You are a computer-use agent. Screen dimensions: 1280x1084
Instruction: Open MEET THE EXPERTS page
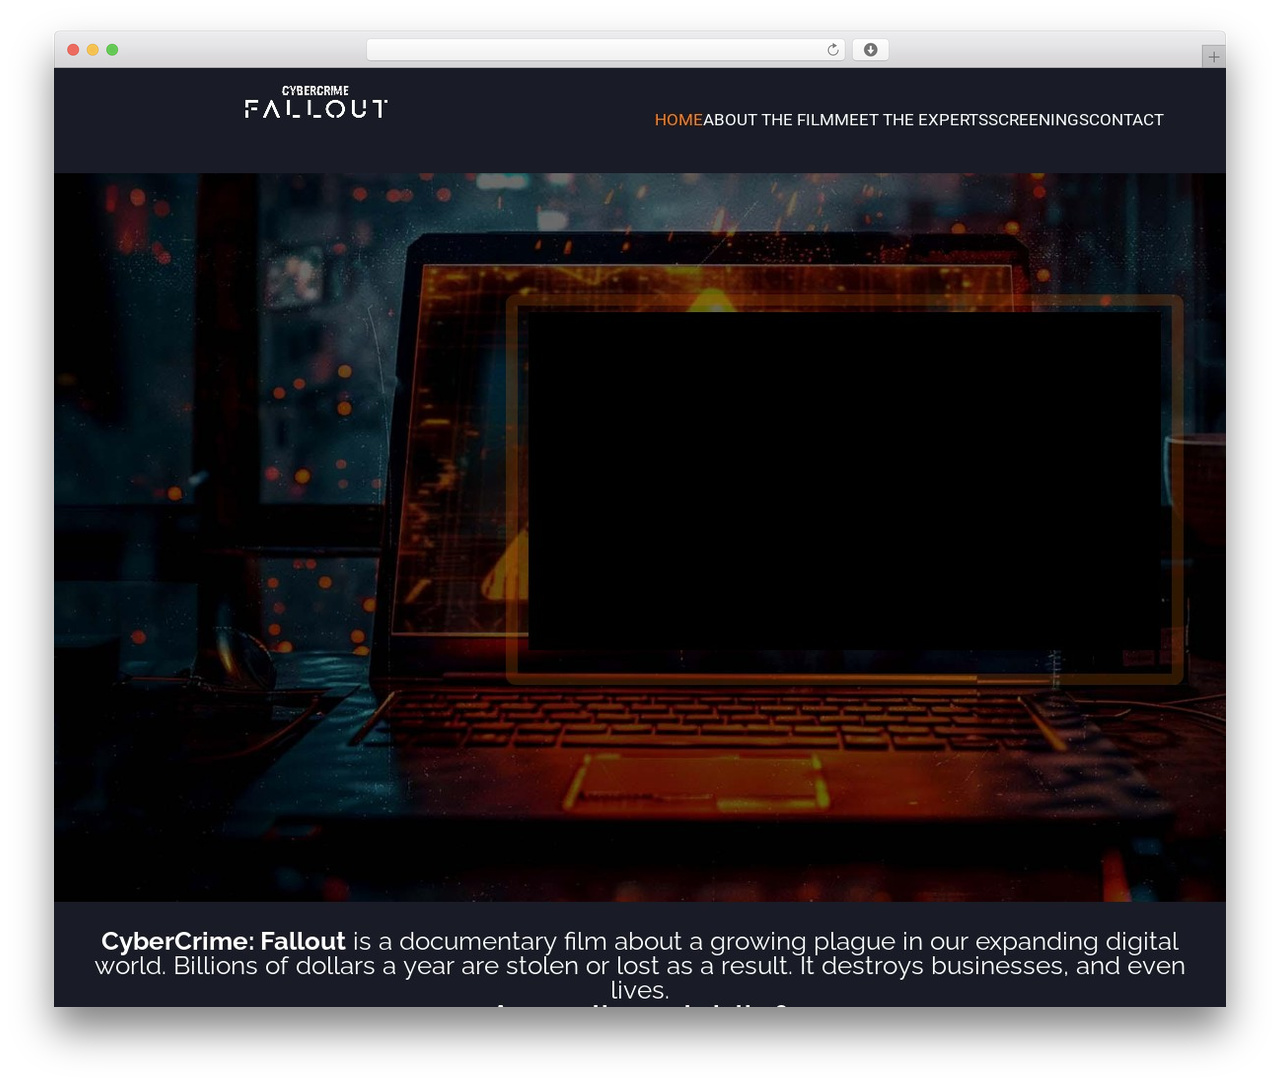(912, 120)
